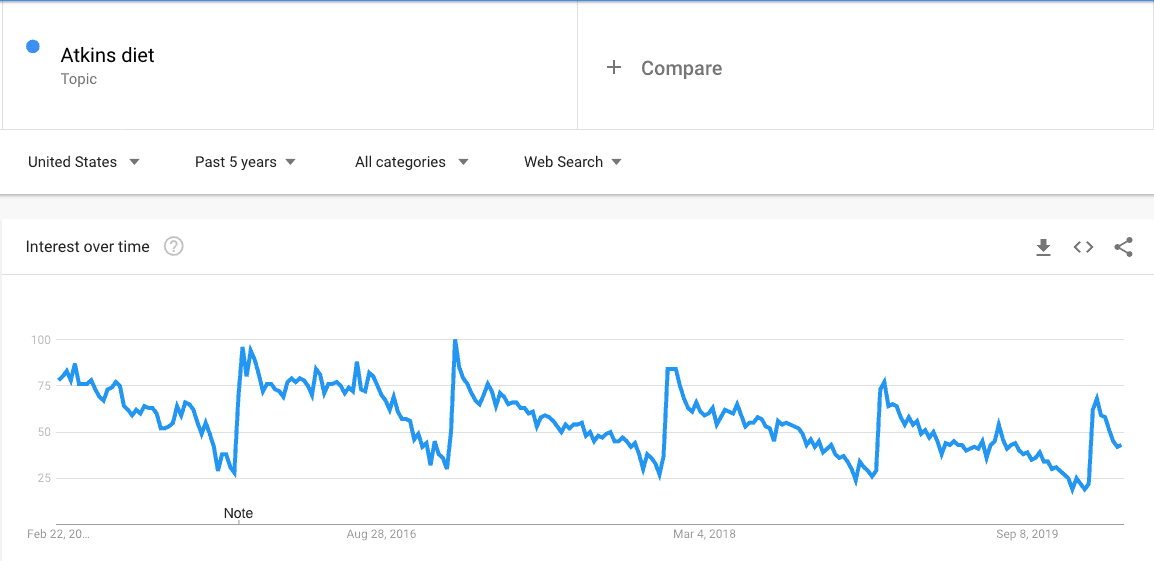
Task: Click the Interest over time heading
Action: click(x=88, y=247)
